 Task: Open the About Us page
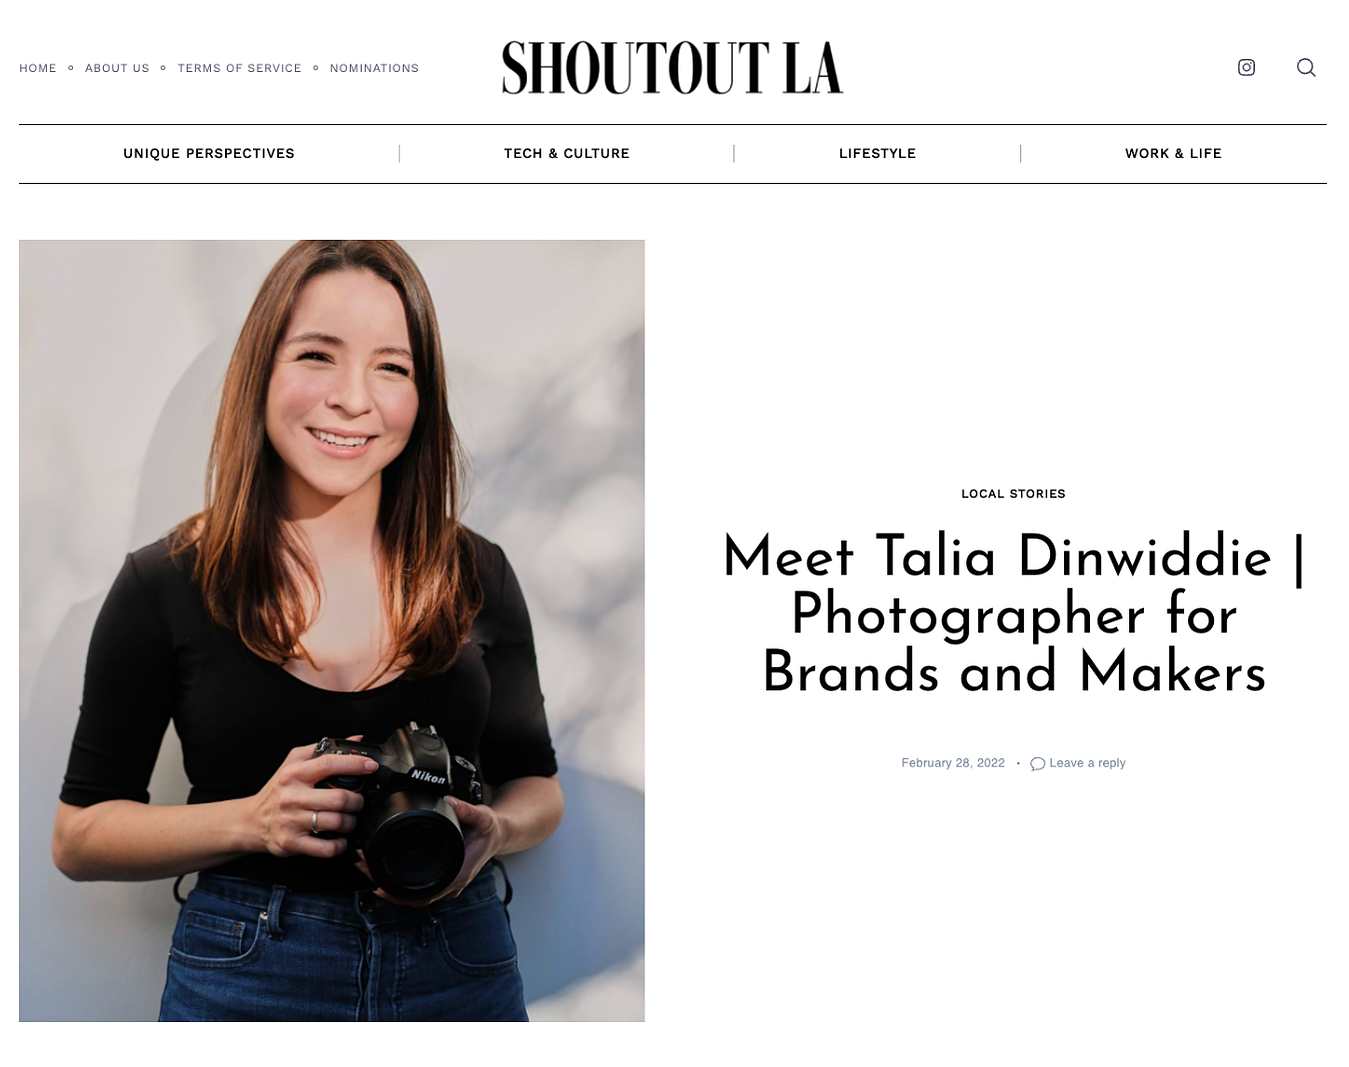pos(117,68)
